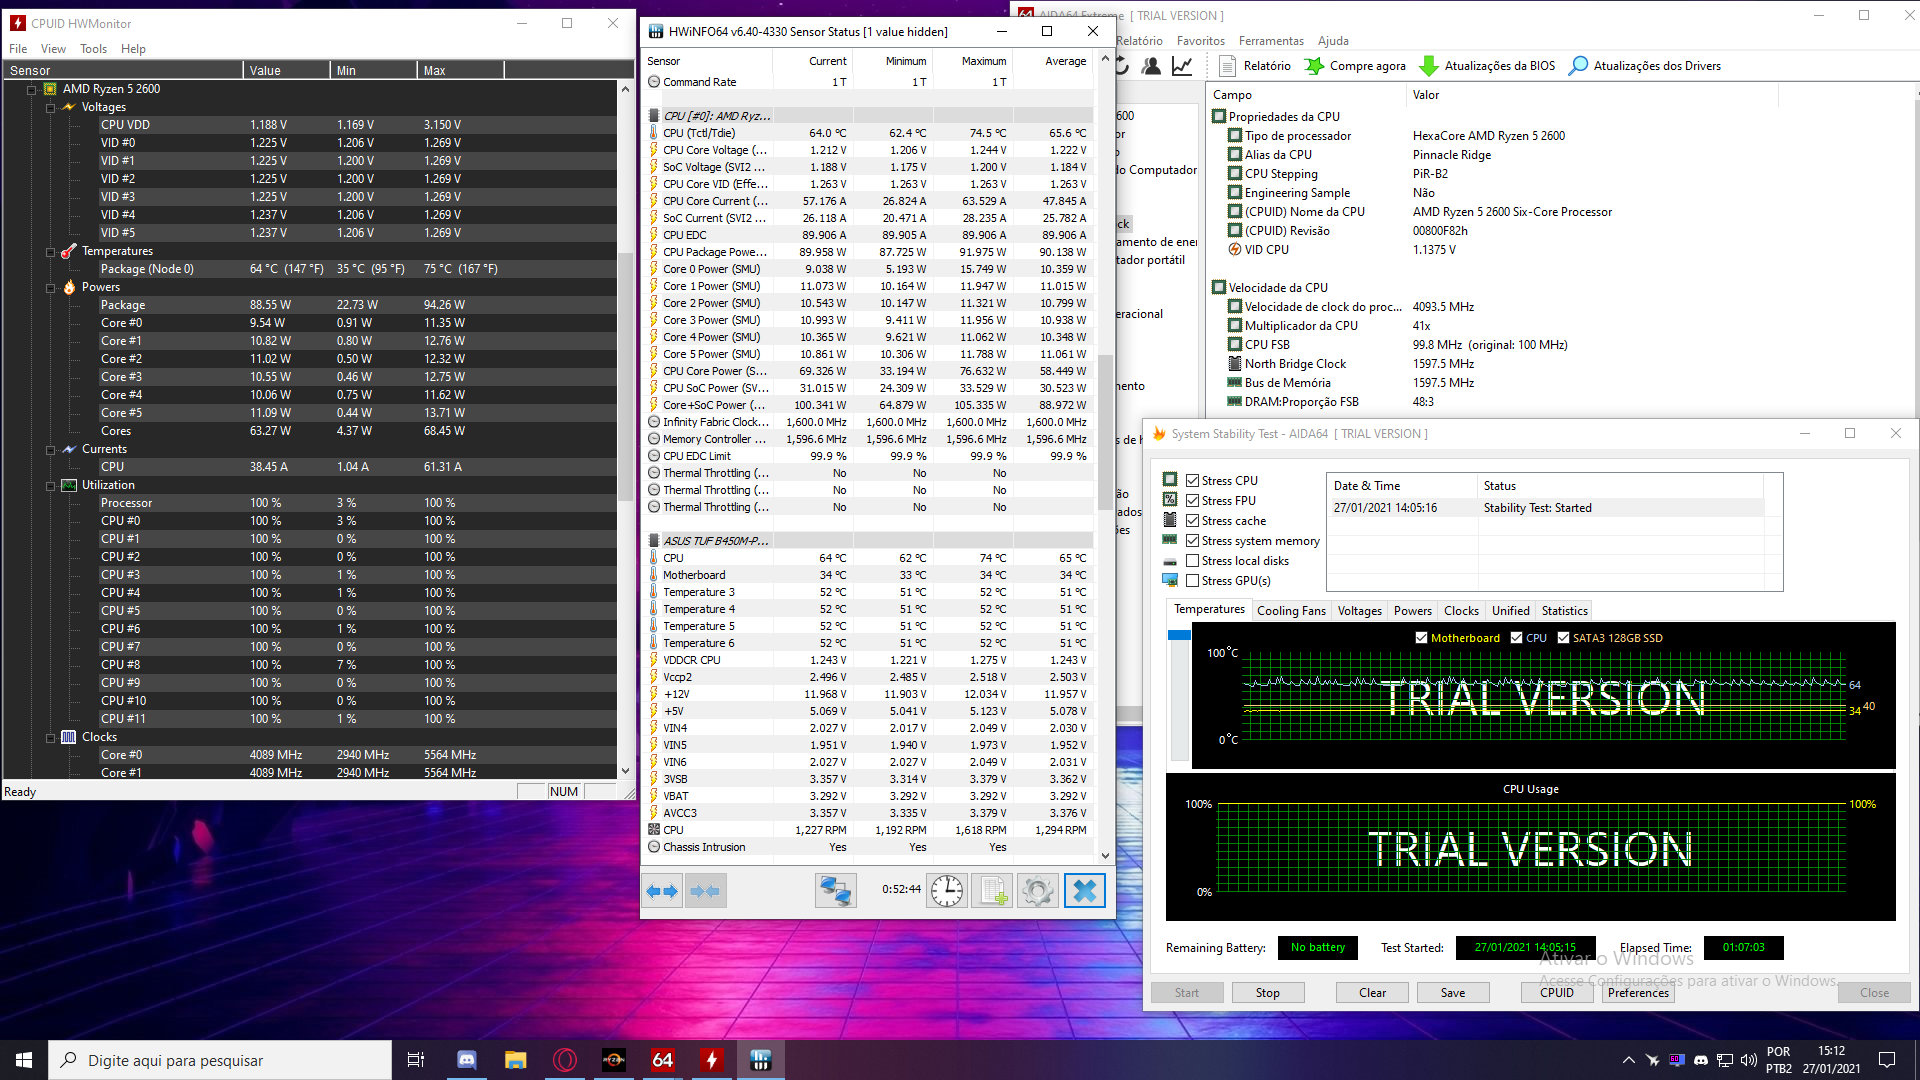Toggle Stress FPU checkbox

tap(1192, 501)
